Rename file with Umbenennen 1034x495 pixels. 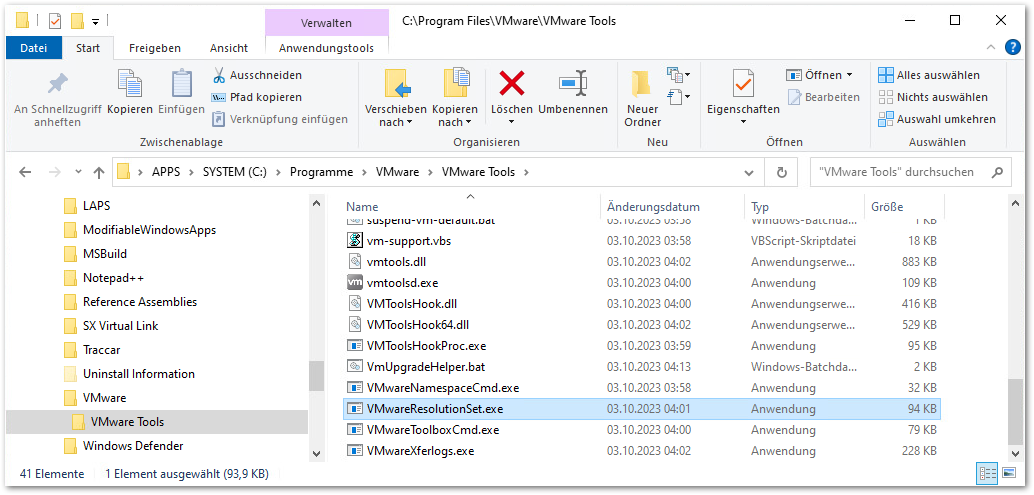pyautogui.click(x=573, y=92)
